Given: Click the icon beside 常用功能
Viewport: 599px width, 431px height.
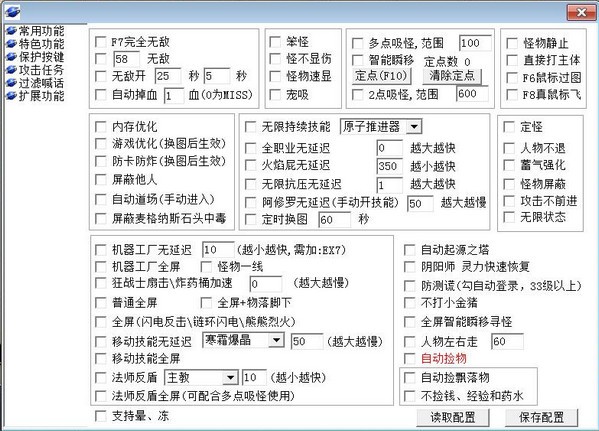Looking at the screenshot, I should pos(11,31).
